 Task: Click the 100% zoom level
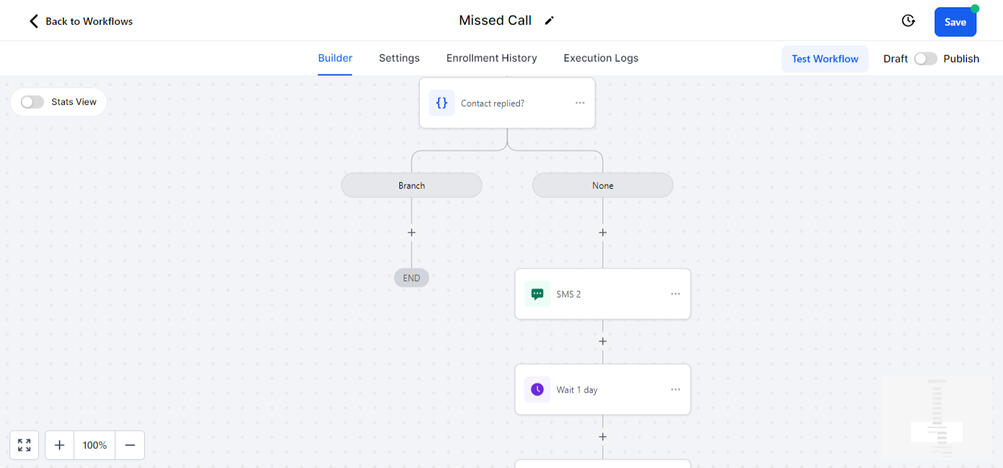click(x=95, y=445)
